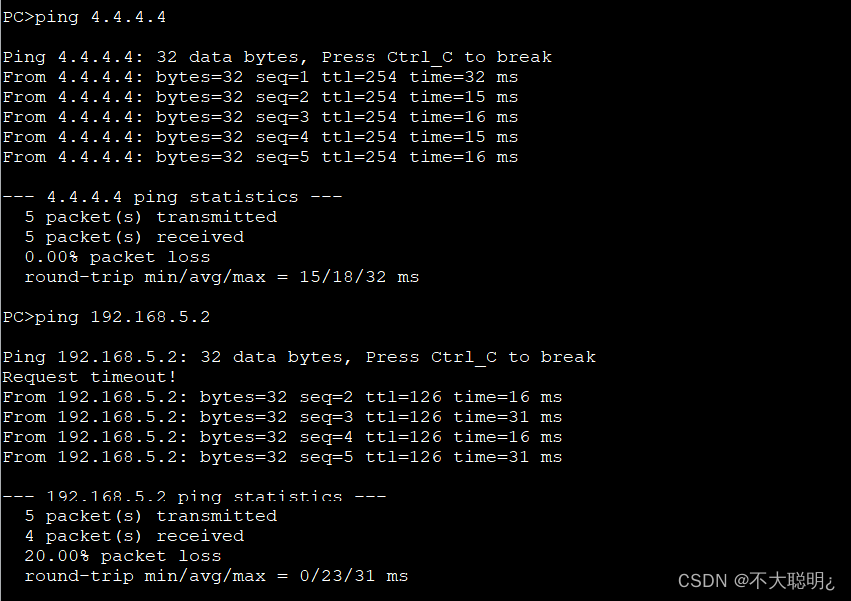The height and width of the screenshot is (601, 851).
Task: Click the seq=5 ttl=126 reply from 192.168.5.2
Action: [x=282, y=457]
